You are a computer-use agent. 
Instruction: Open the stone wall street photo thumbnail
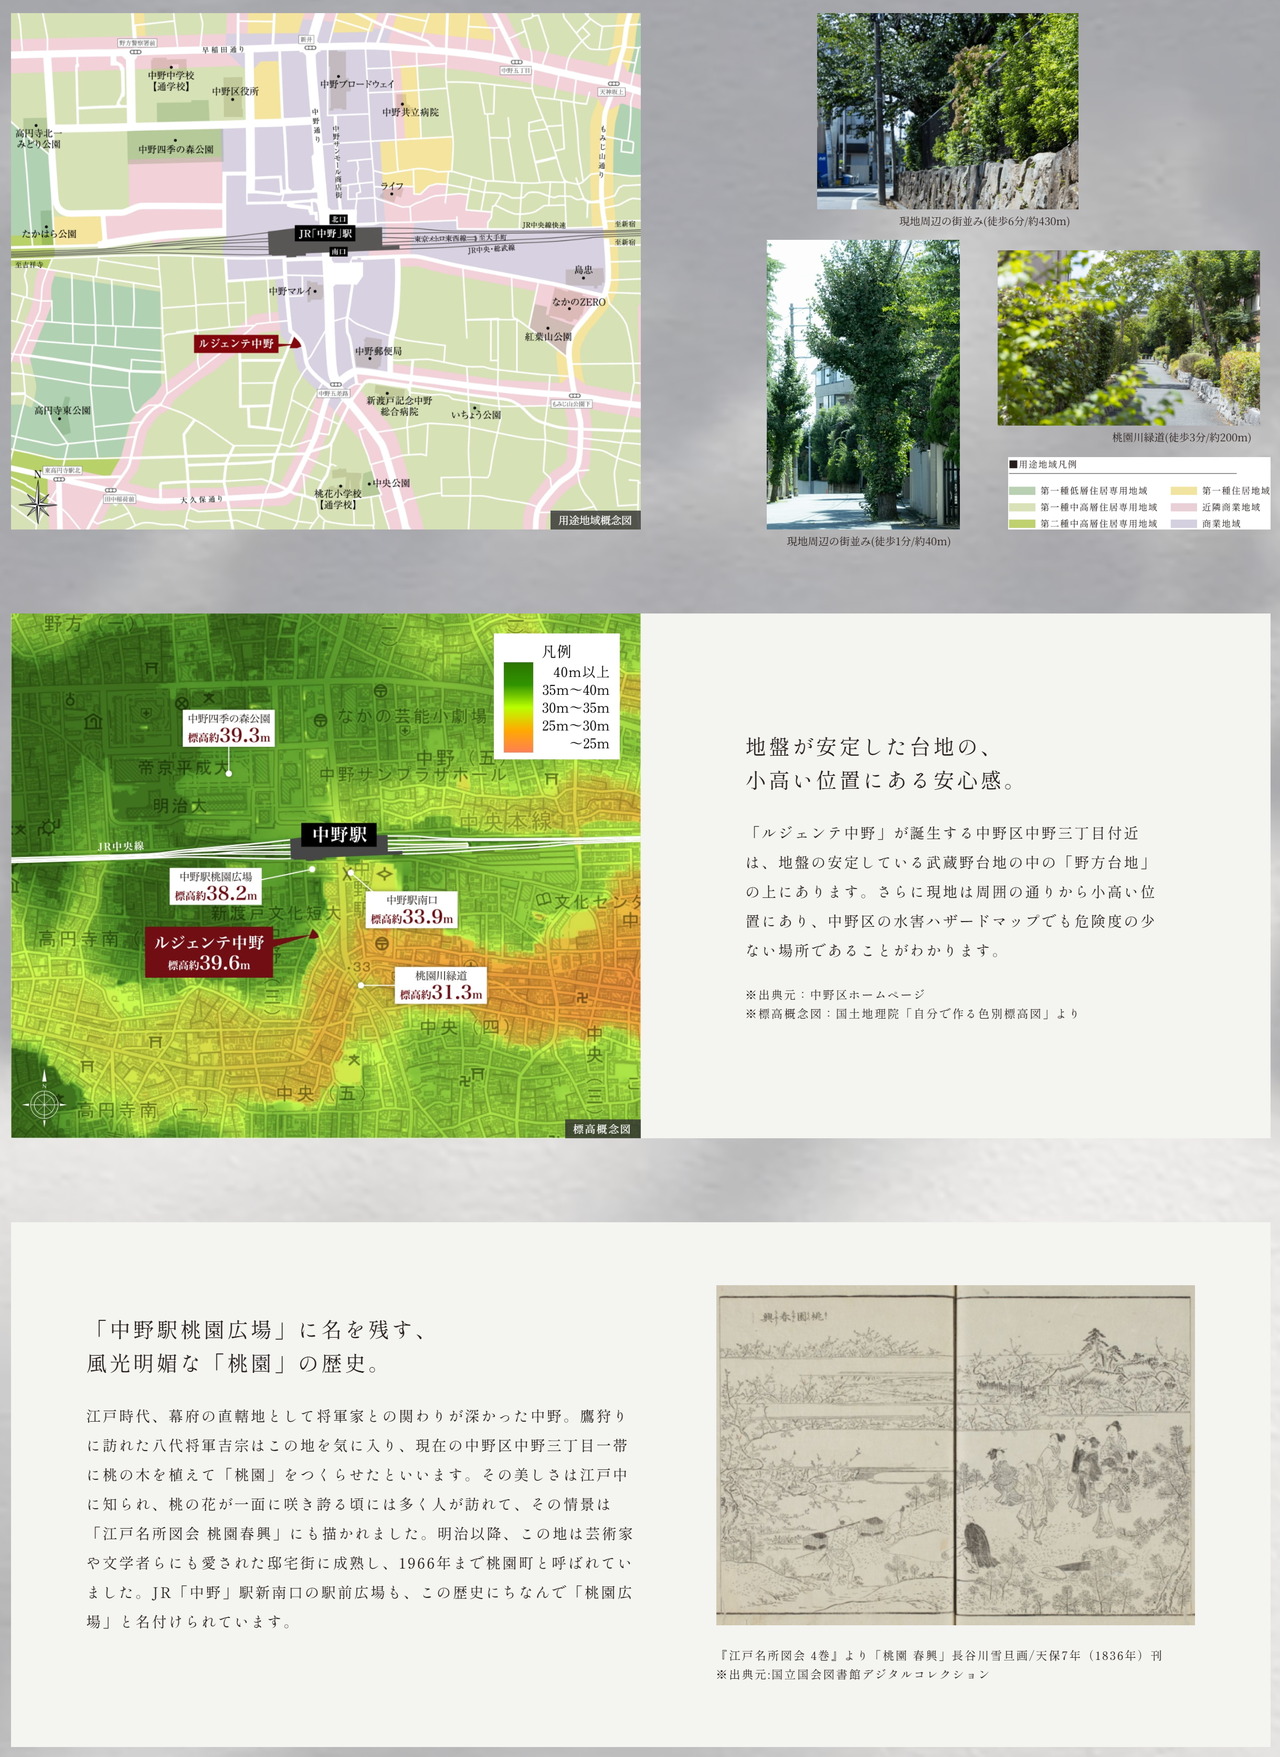click(947, 111)
